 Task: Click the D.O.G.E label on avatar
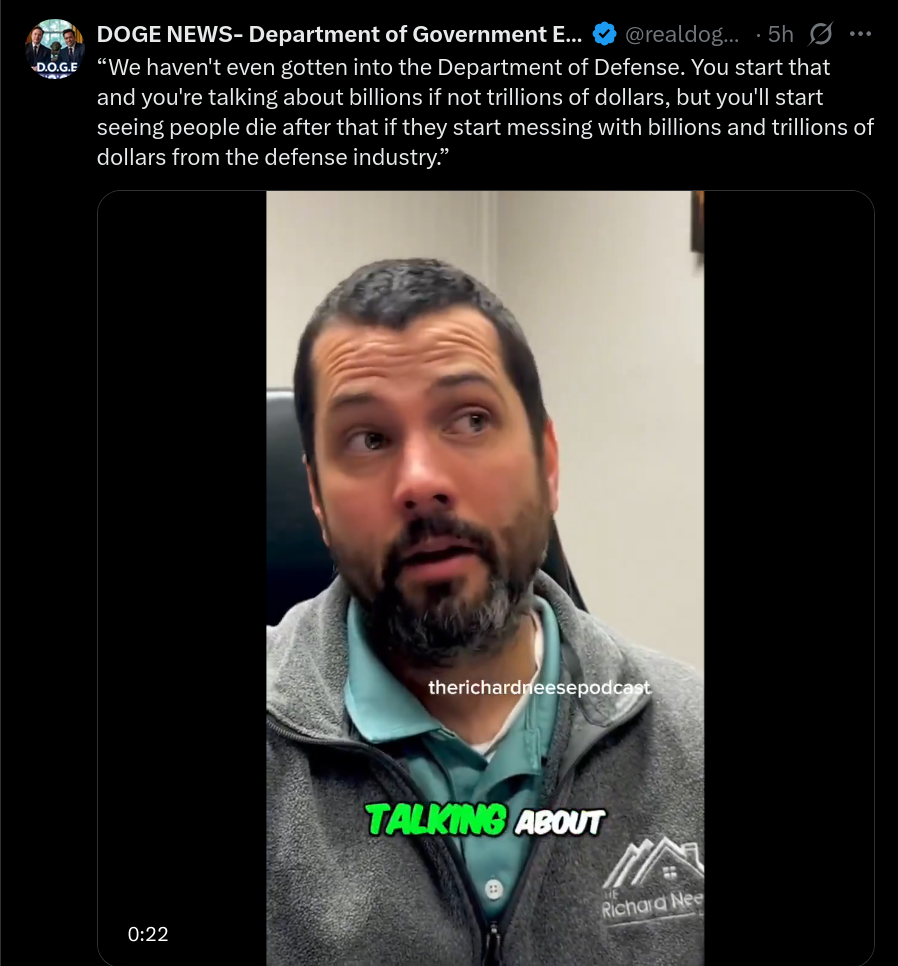pyautogui.click(x=57, y=67)
